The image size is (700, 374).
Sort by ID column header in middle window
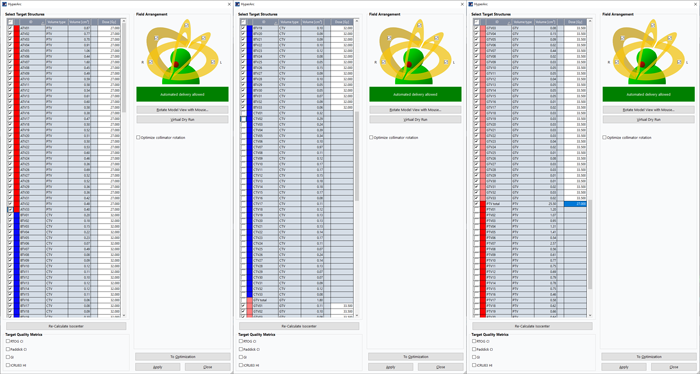tap(266, 21)
